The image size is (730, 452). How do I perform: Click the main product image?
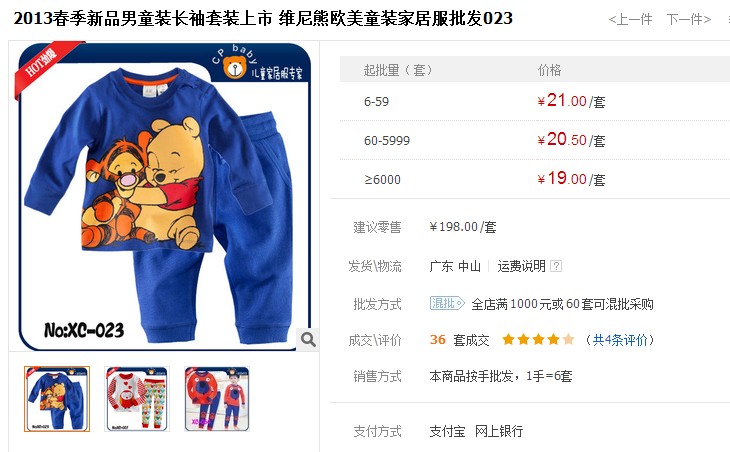pyautogui.click(x=164, y=196)
